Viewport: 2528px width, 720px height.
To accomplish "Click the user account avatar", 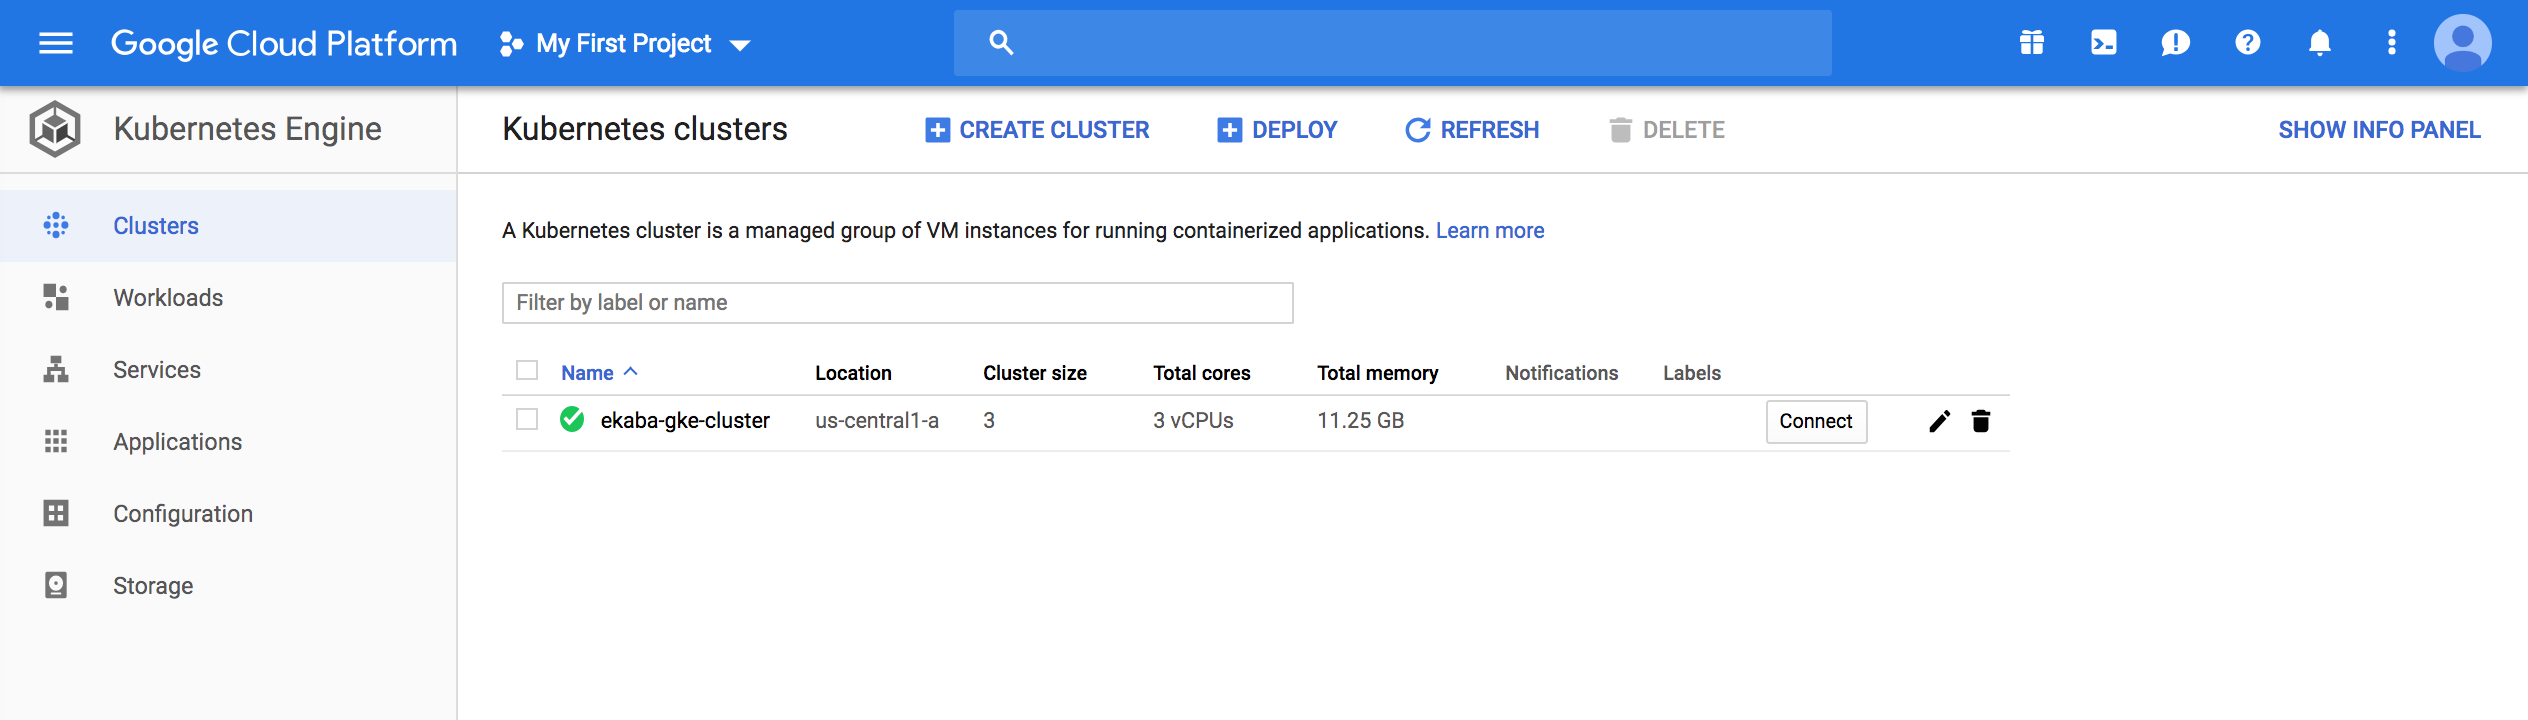I will 2462,43.
